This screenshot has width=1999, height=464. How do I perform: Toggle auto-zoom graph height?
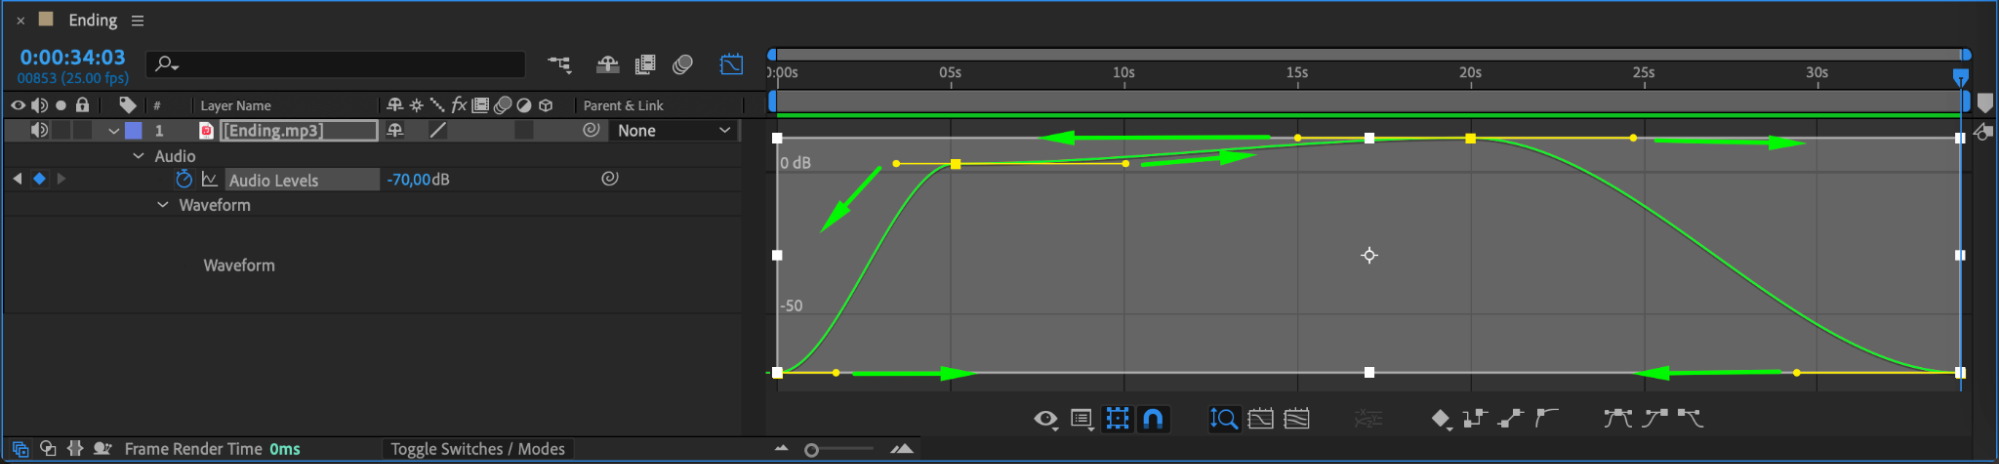click(1223, 419)
